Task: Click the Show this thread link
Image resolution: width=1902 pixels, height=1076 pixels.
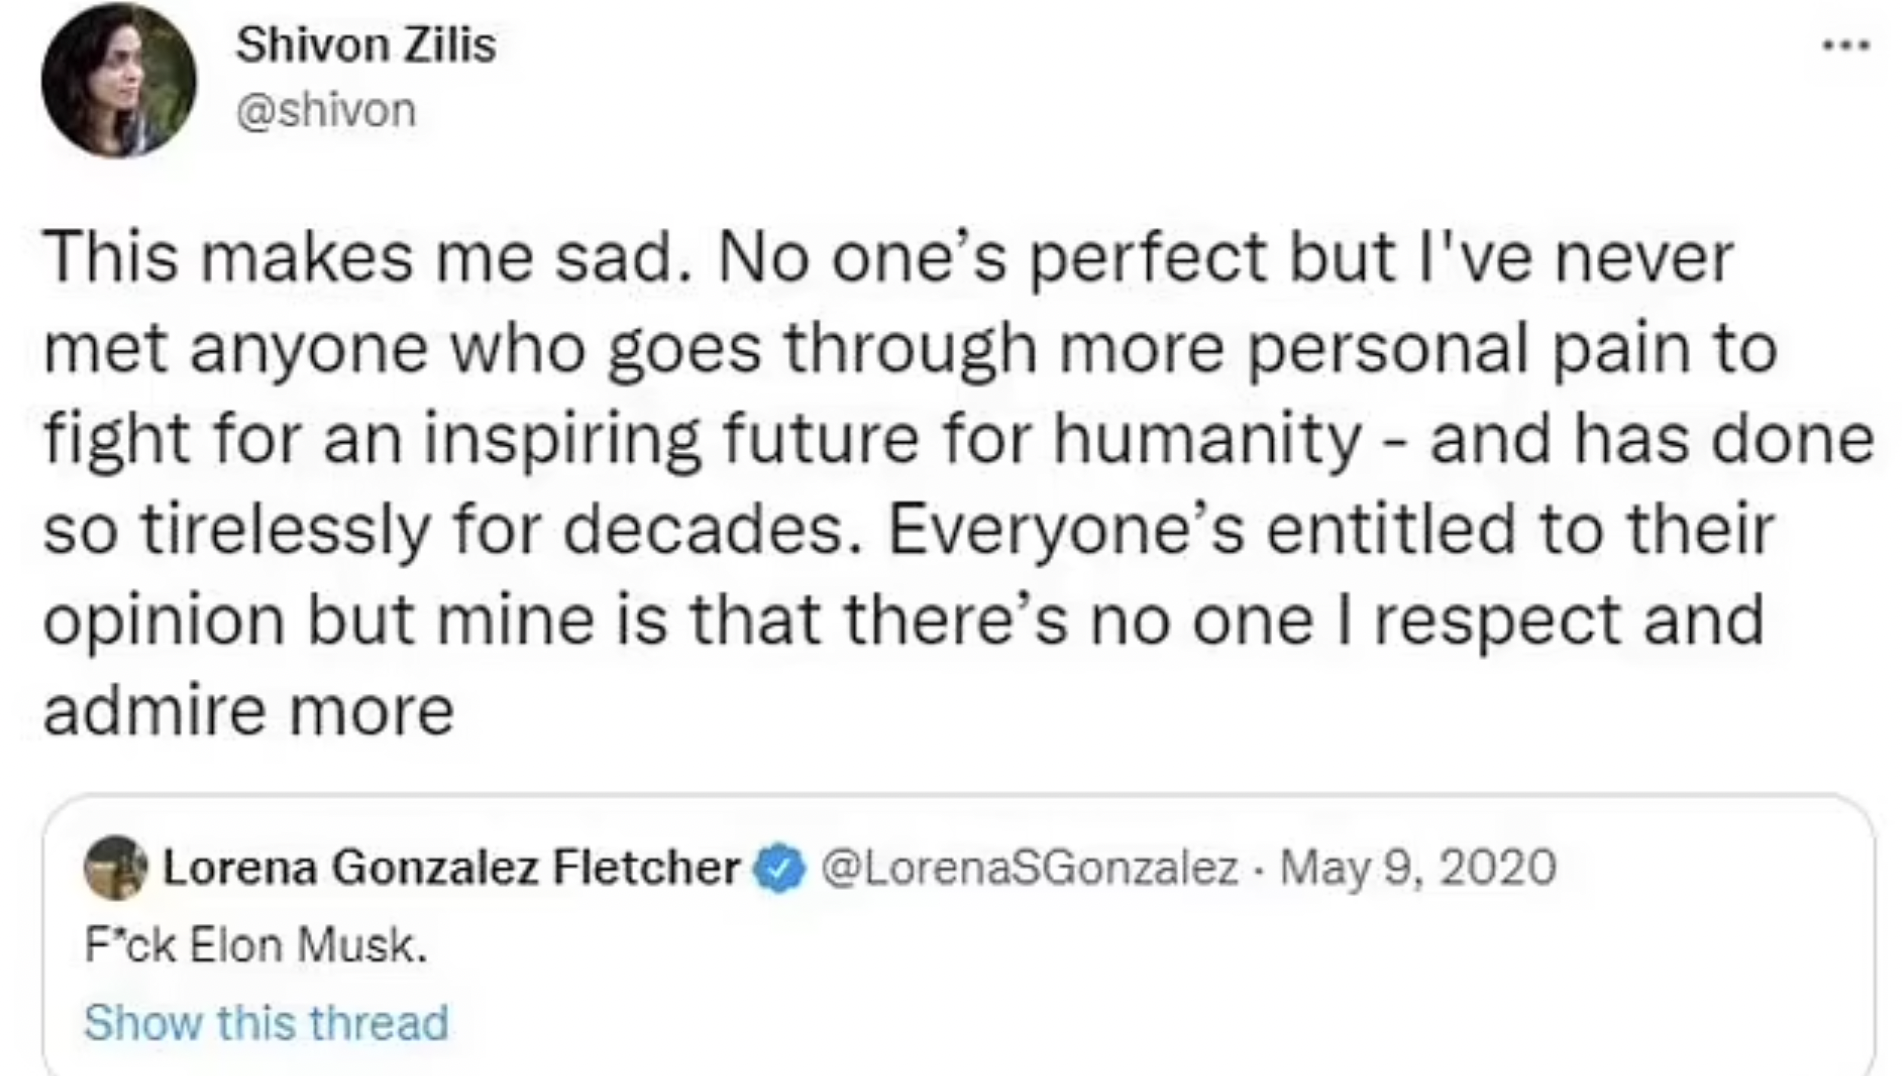Action: pyautogui.click(x=266, y=1022)
